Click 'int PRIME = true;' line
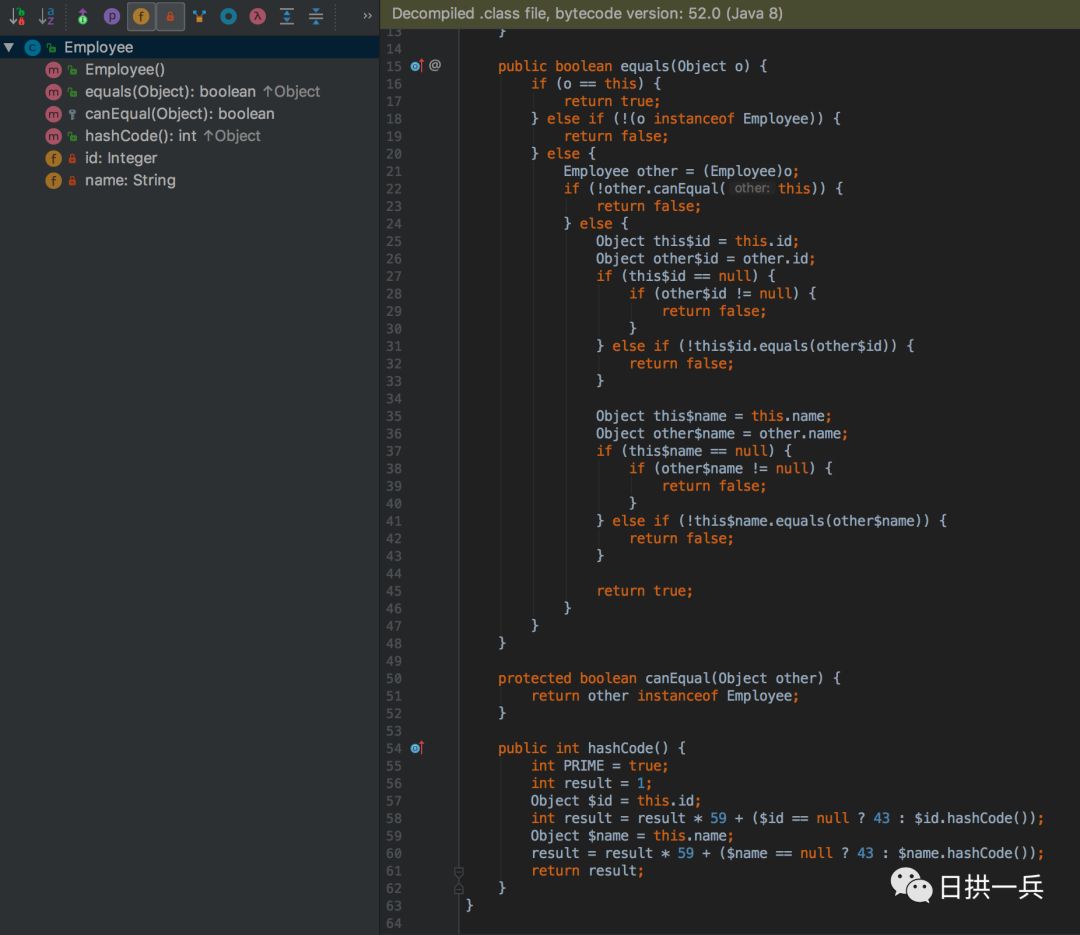The height and width of the screenshot is (935, 1080). pyautogui.click(x=599, y=766)
